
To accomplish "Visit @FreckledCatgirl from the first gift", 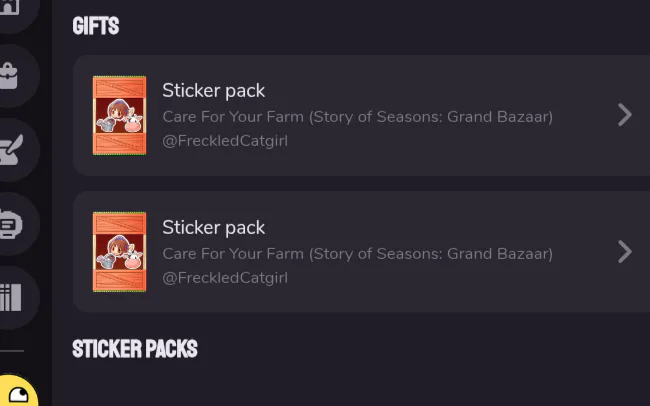I will pyautogui.click(x=225, y=141).
